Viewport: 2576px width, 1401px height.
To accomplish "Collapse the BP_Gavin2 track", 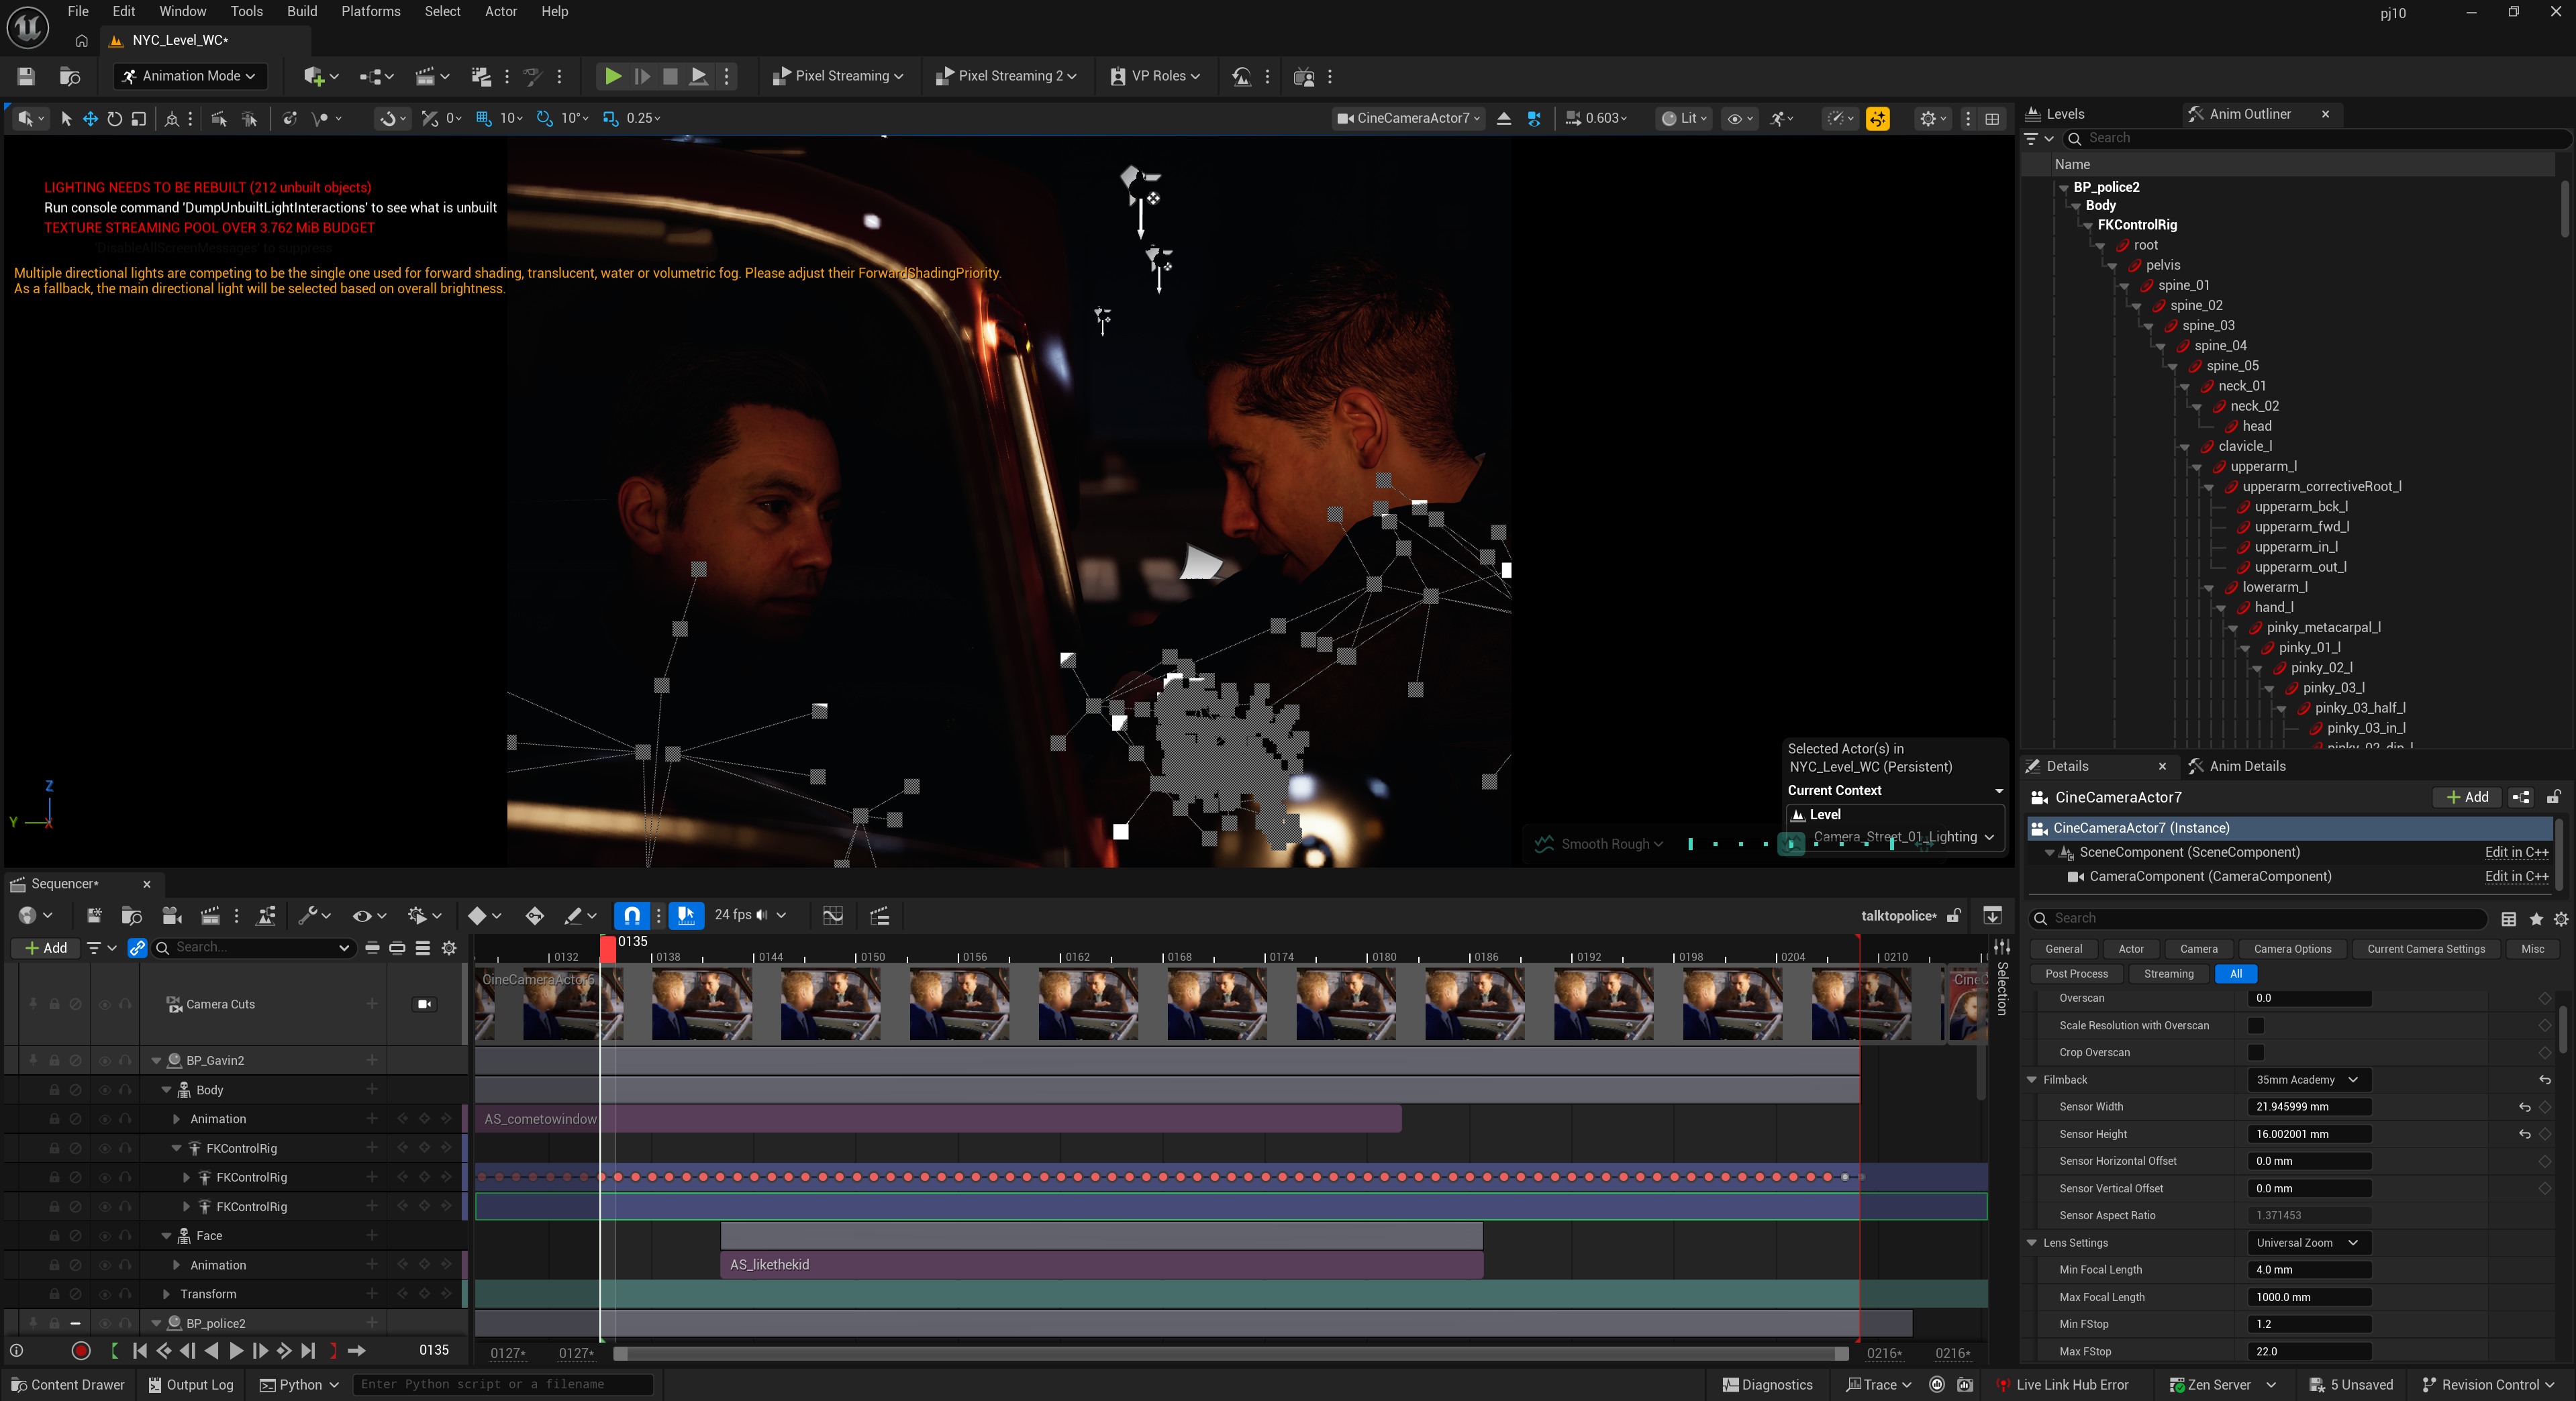I will pos(156,1061).
